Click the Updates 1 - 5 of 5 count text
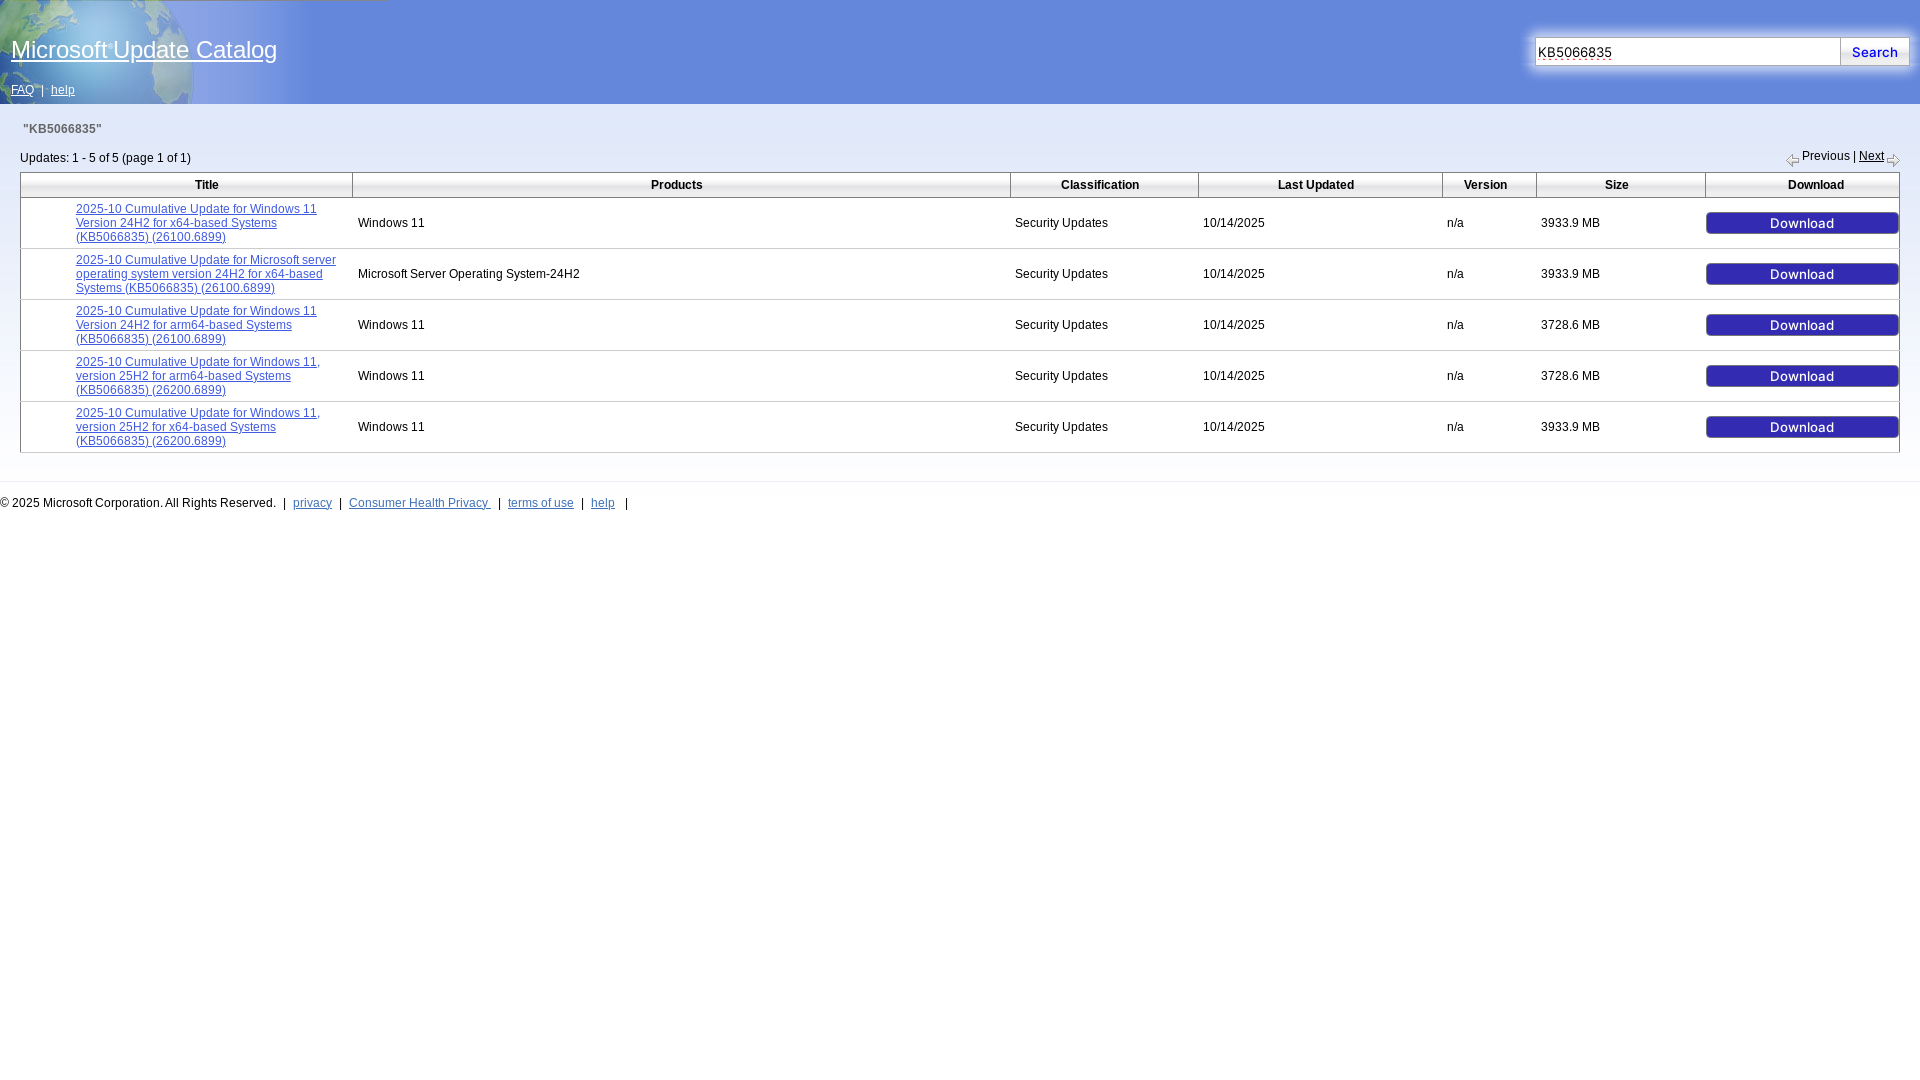The width and height of the screenshot is (1920, 1080). point(105,158)
